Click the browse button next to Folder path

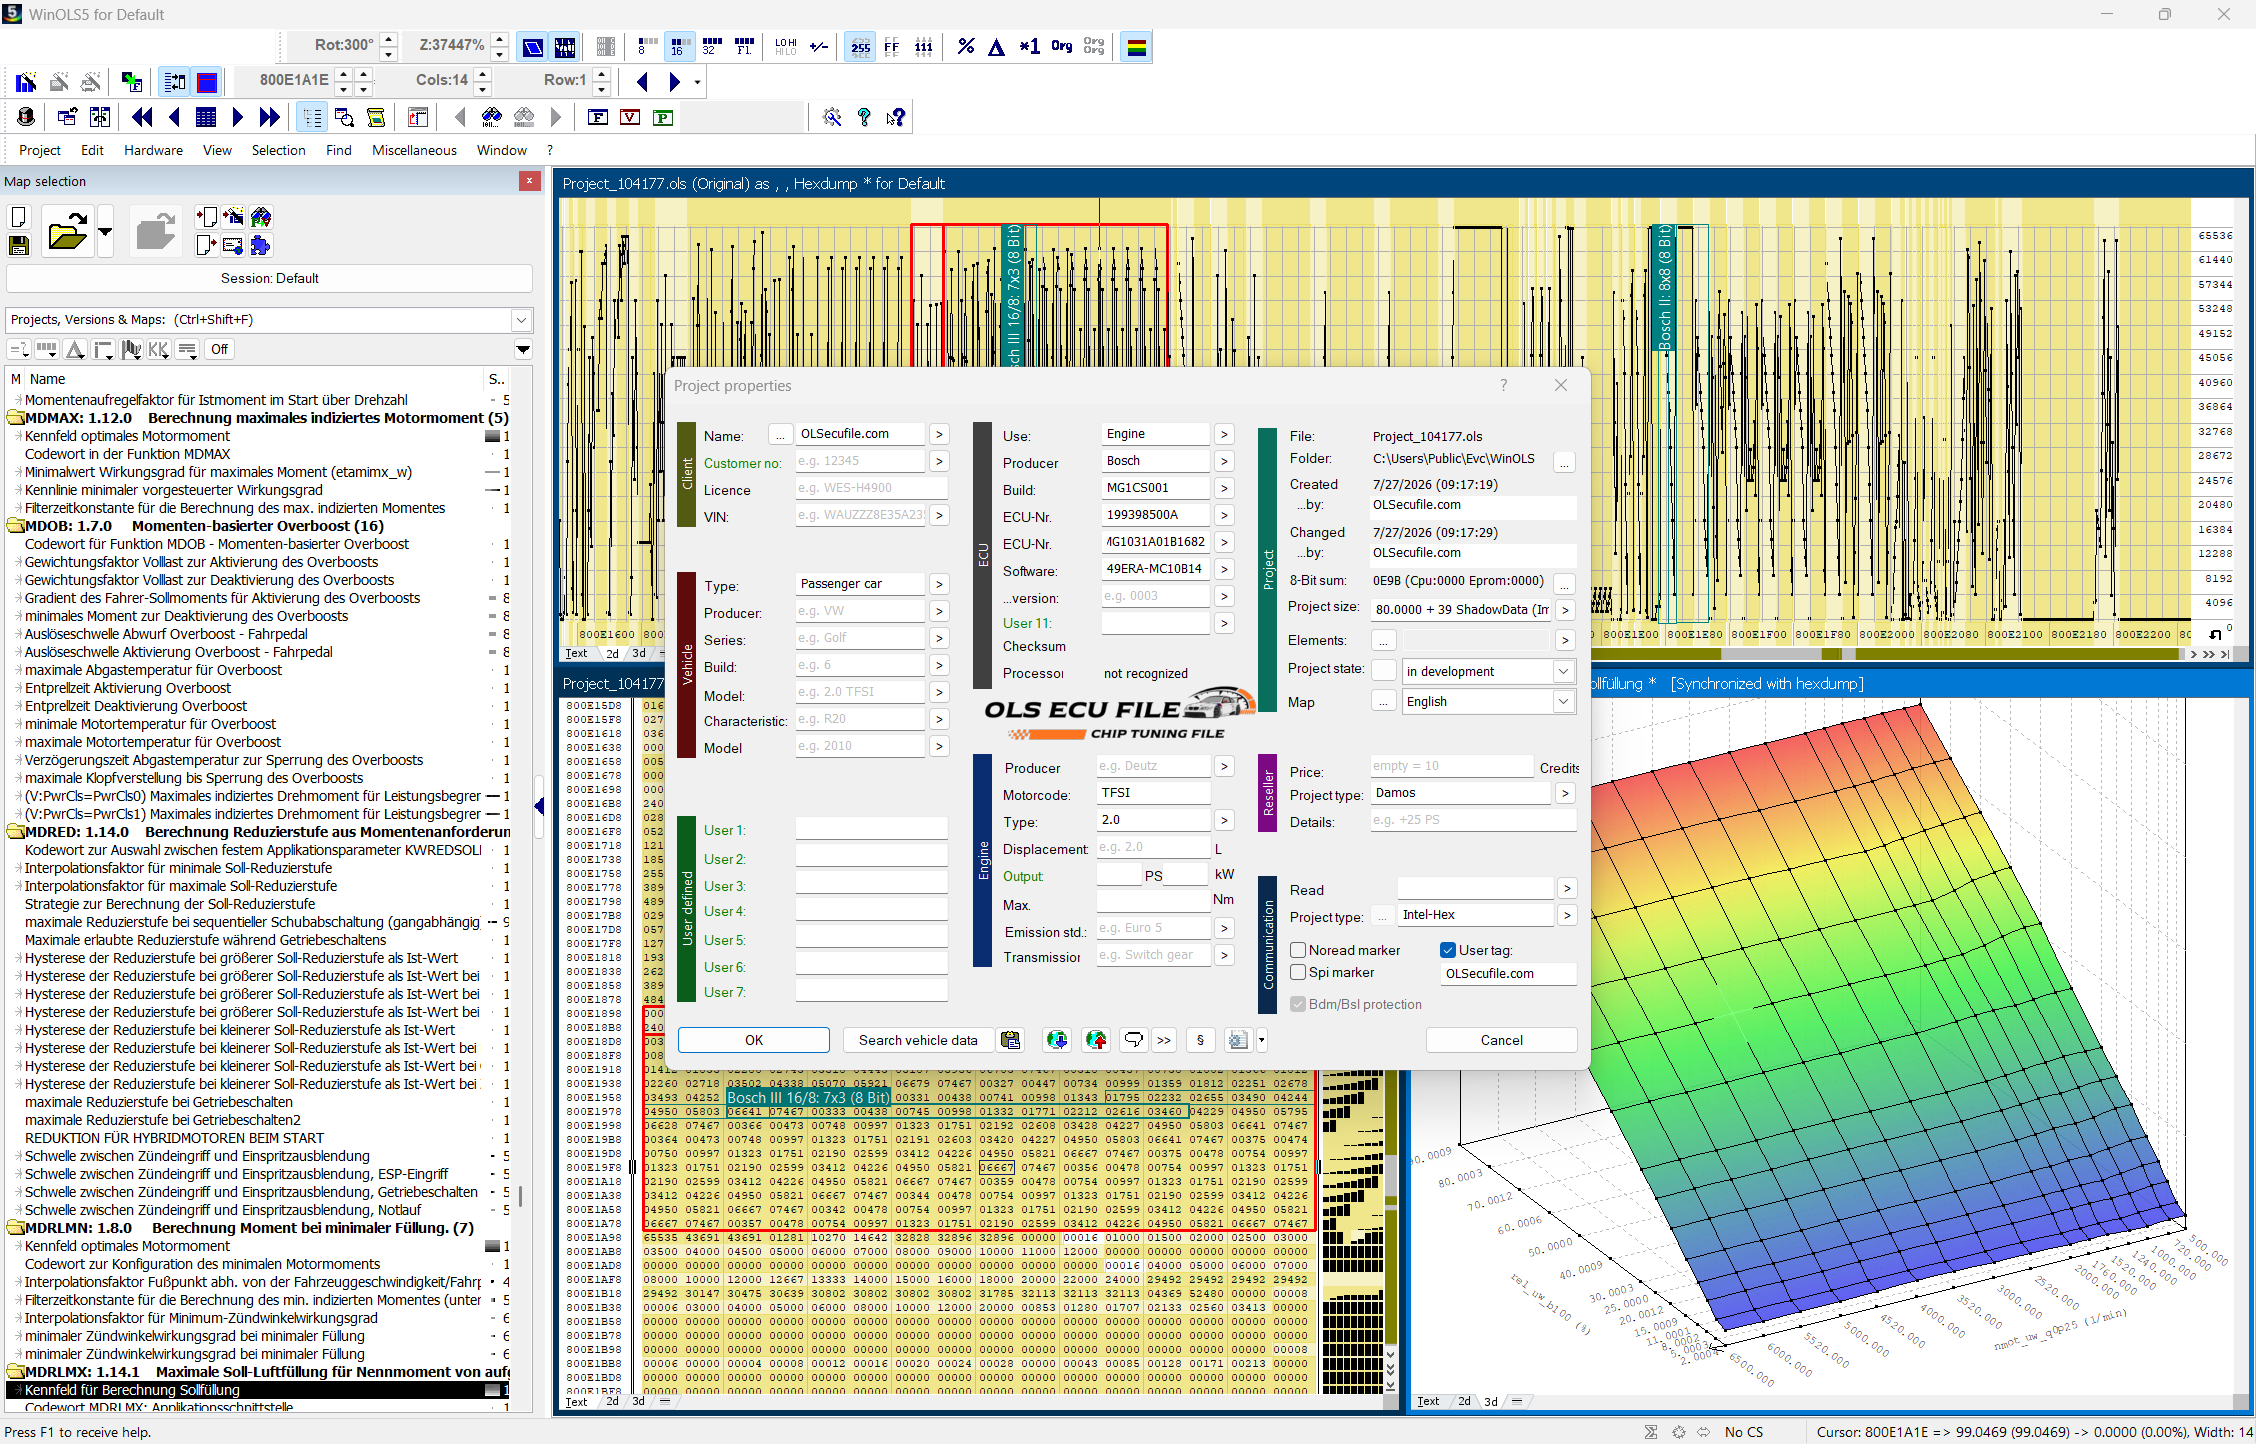point(1564,461)
